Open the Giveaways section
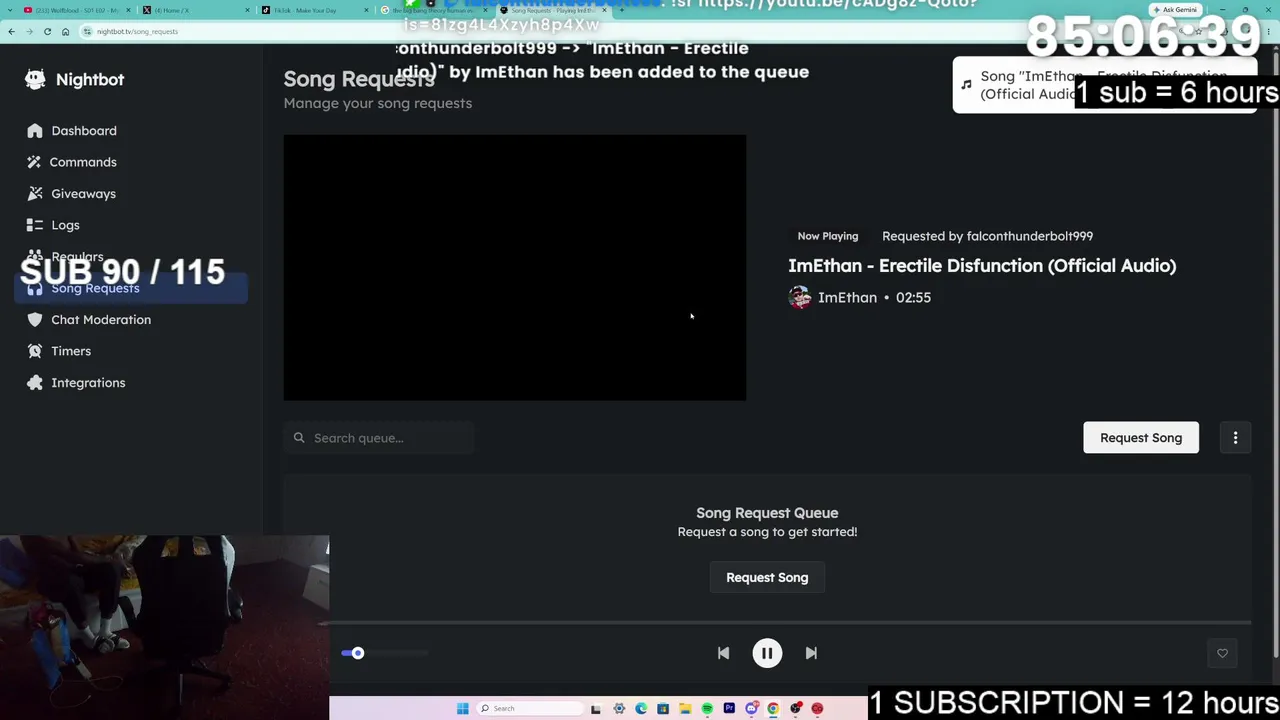Image resolution: width=1280 pixels, height=720 pixels. pyautogui.click(x=83, y=194)
